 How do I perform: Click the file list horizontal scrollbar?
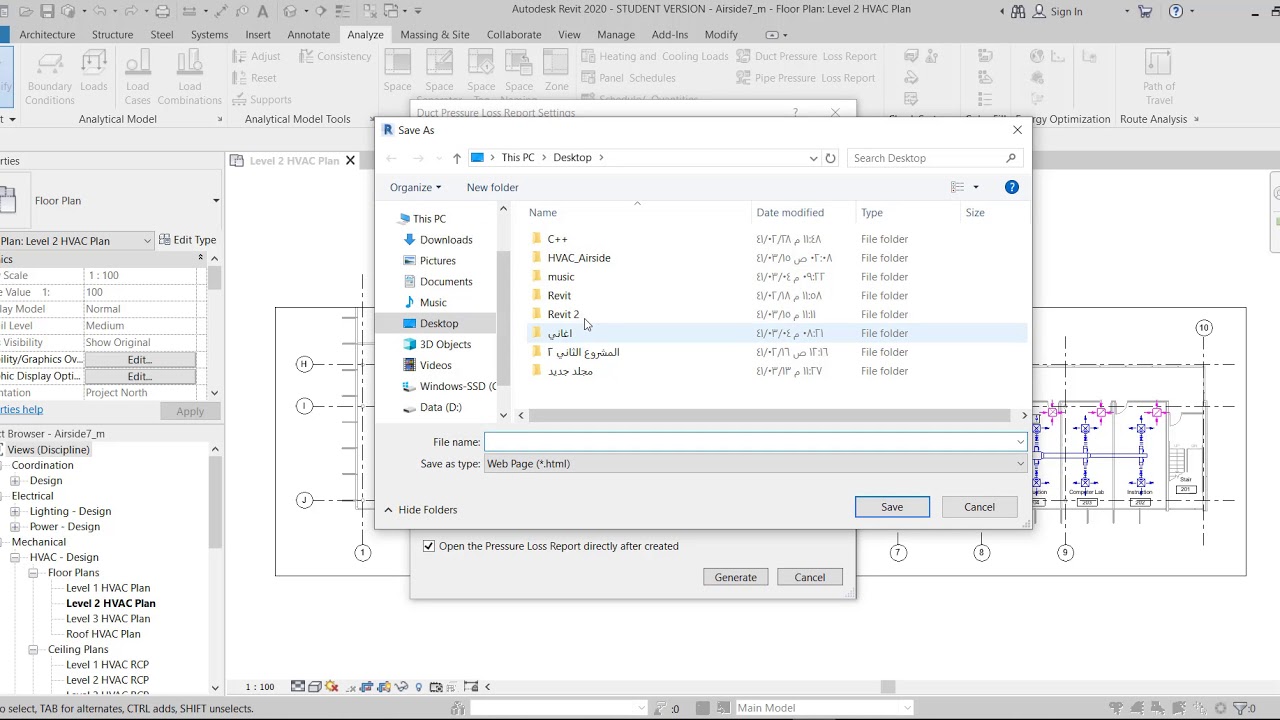coord(770,415)
